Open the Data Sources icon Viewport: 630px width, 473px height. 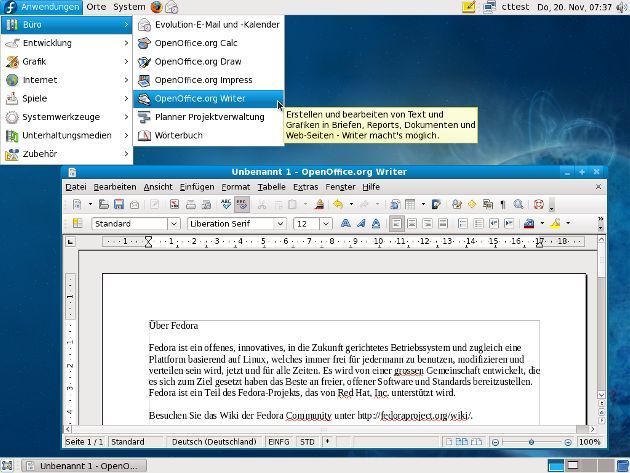click(x=488, y=205)
